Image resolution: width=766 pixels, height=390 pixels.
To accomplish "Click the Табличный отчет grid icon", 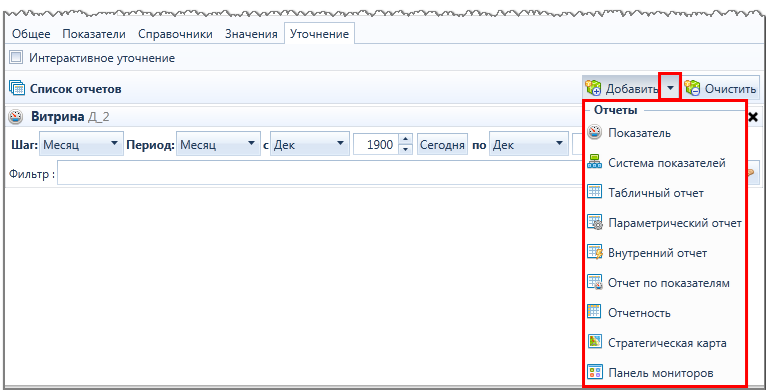I will (594, 193).
